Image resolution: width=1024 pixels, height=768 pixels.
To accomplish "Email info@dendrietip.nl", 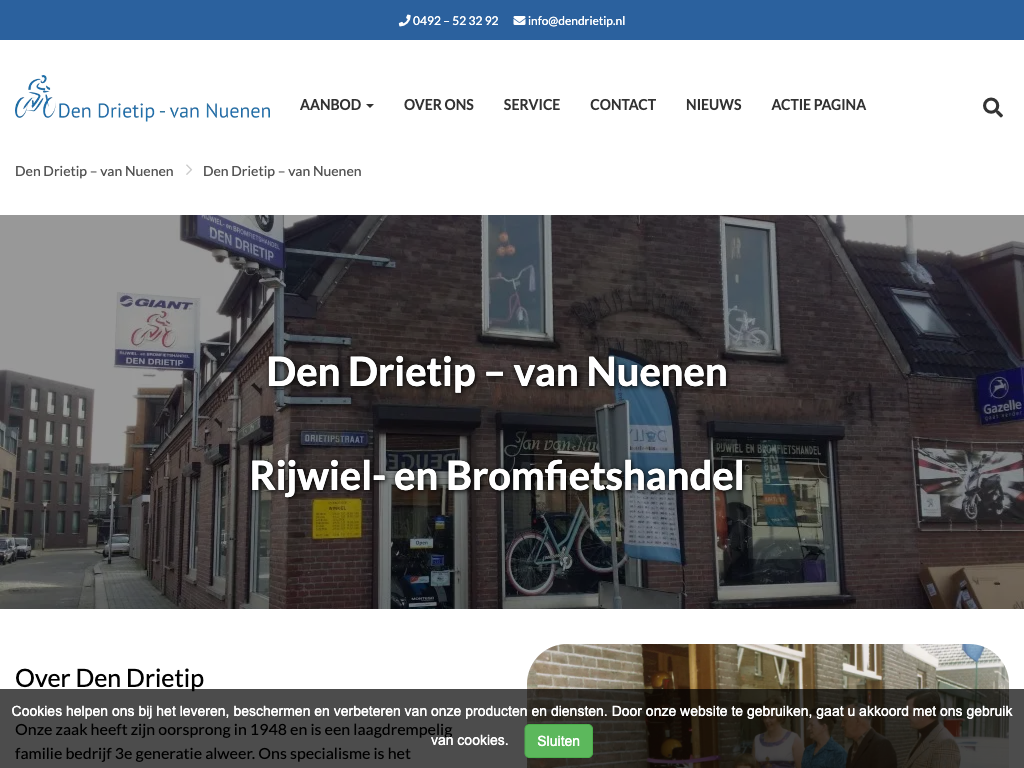I will tap(576, 20).
